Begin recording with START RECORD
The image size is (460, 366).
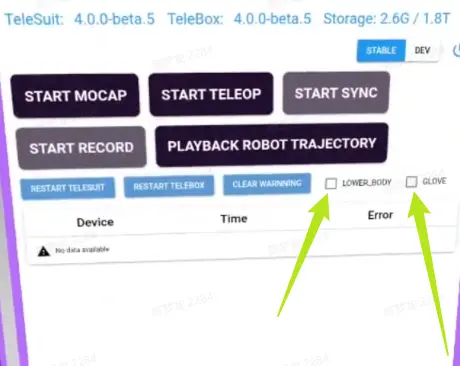[81, 148]
